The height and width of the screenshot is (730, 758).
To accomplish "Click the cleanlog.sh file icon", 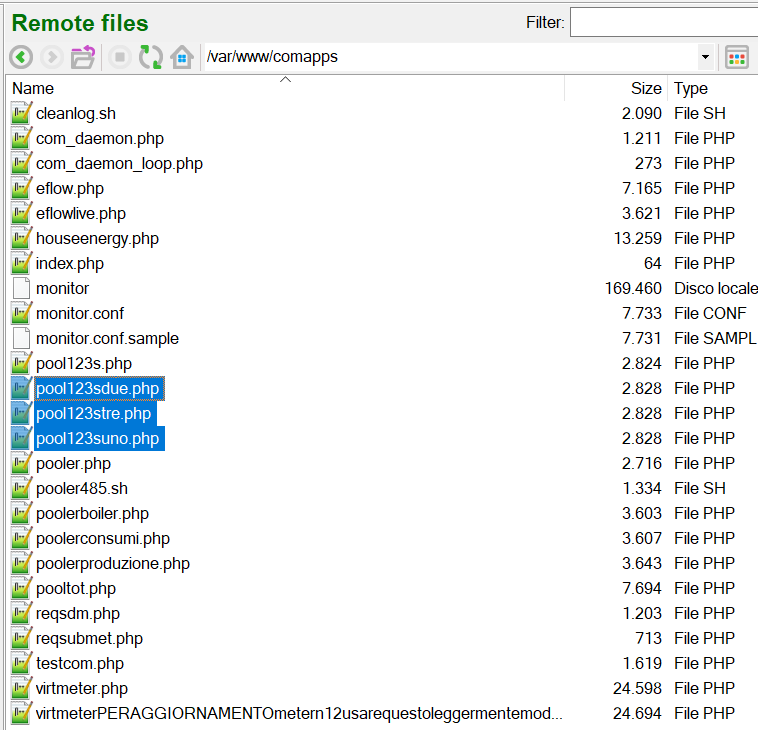I will tap(21, 113).
